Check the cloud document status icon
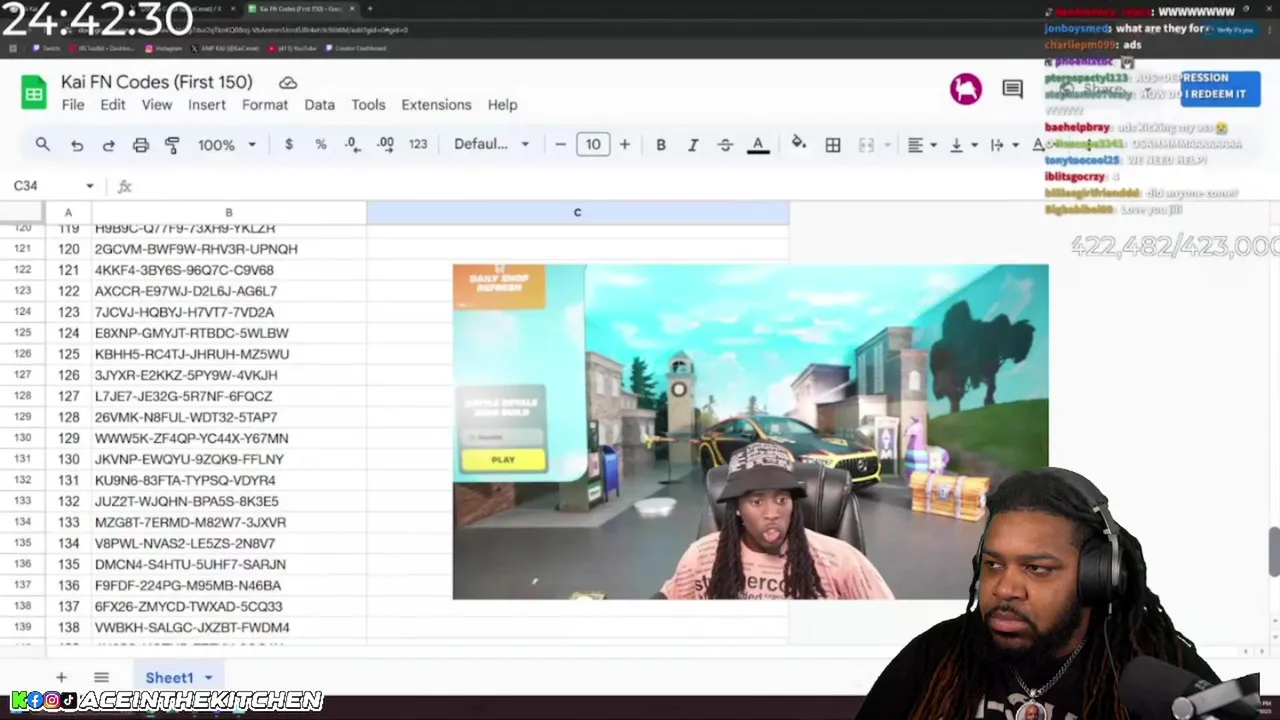Image resolution: width=1280 pixels, height=720 pixels. tap(288, 83)
